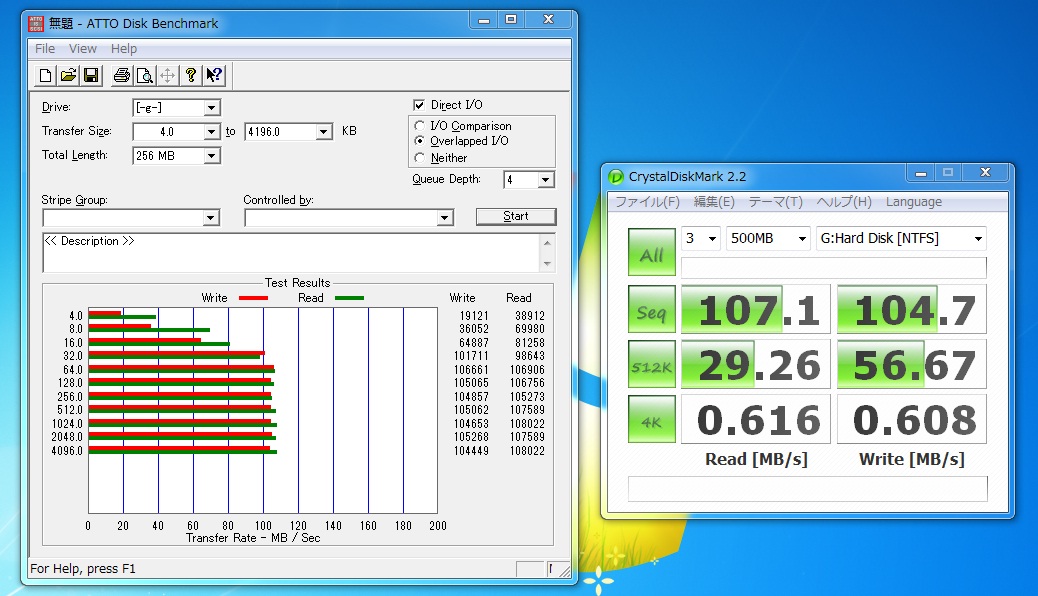
Task: Click CrystalDiskMark 512K read result 29.26
Action: [x=755, y=364]
